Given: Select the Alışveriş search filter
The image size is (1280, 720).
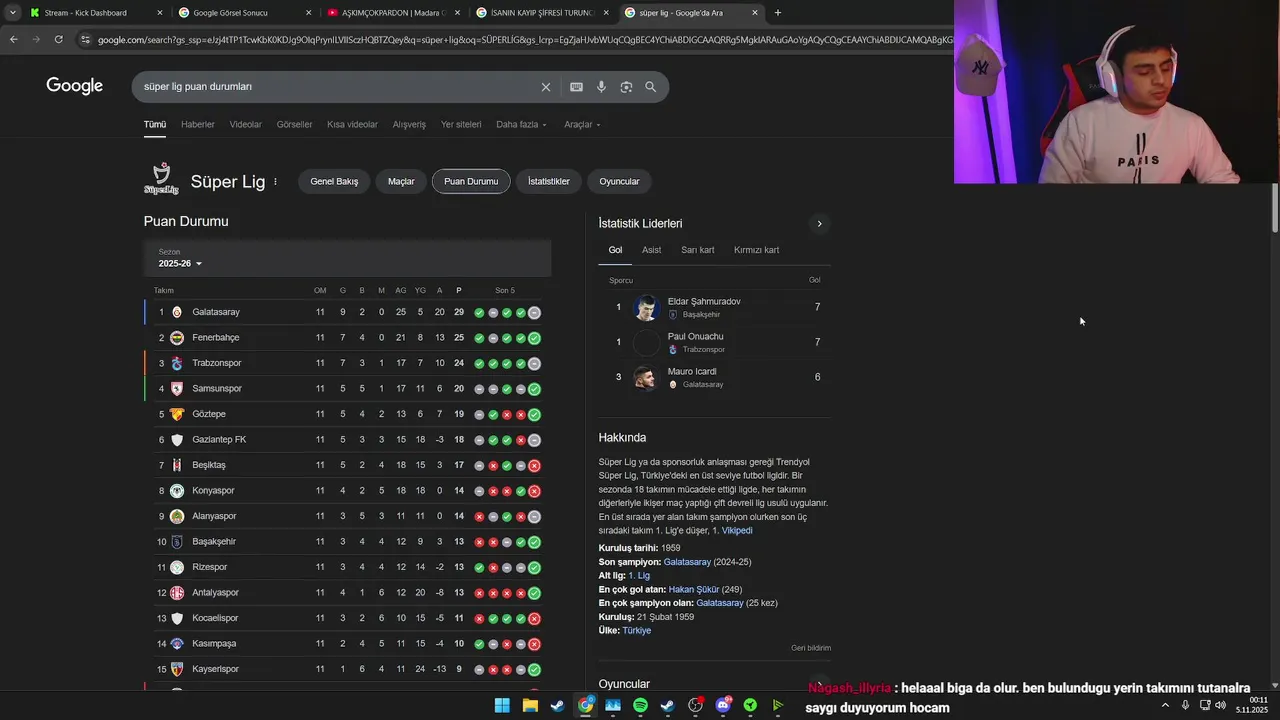Looking at the screenshot, I should 409,125.
